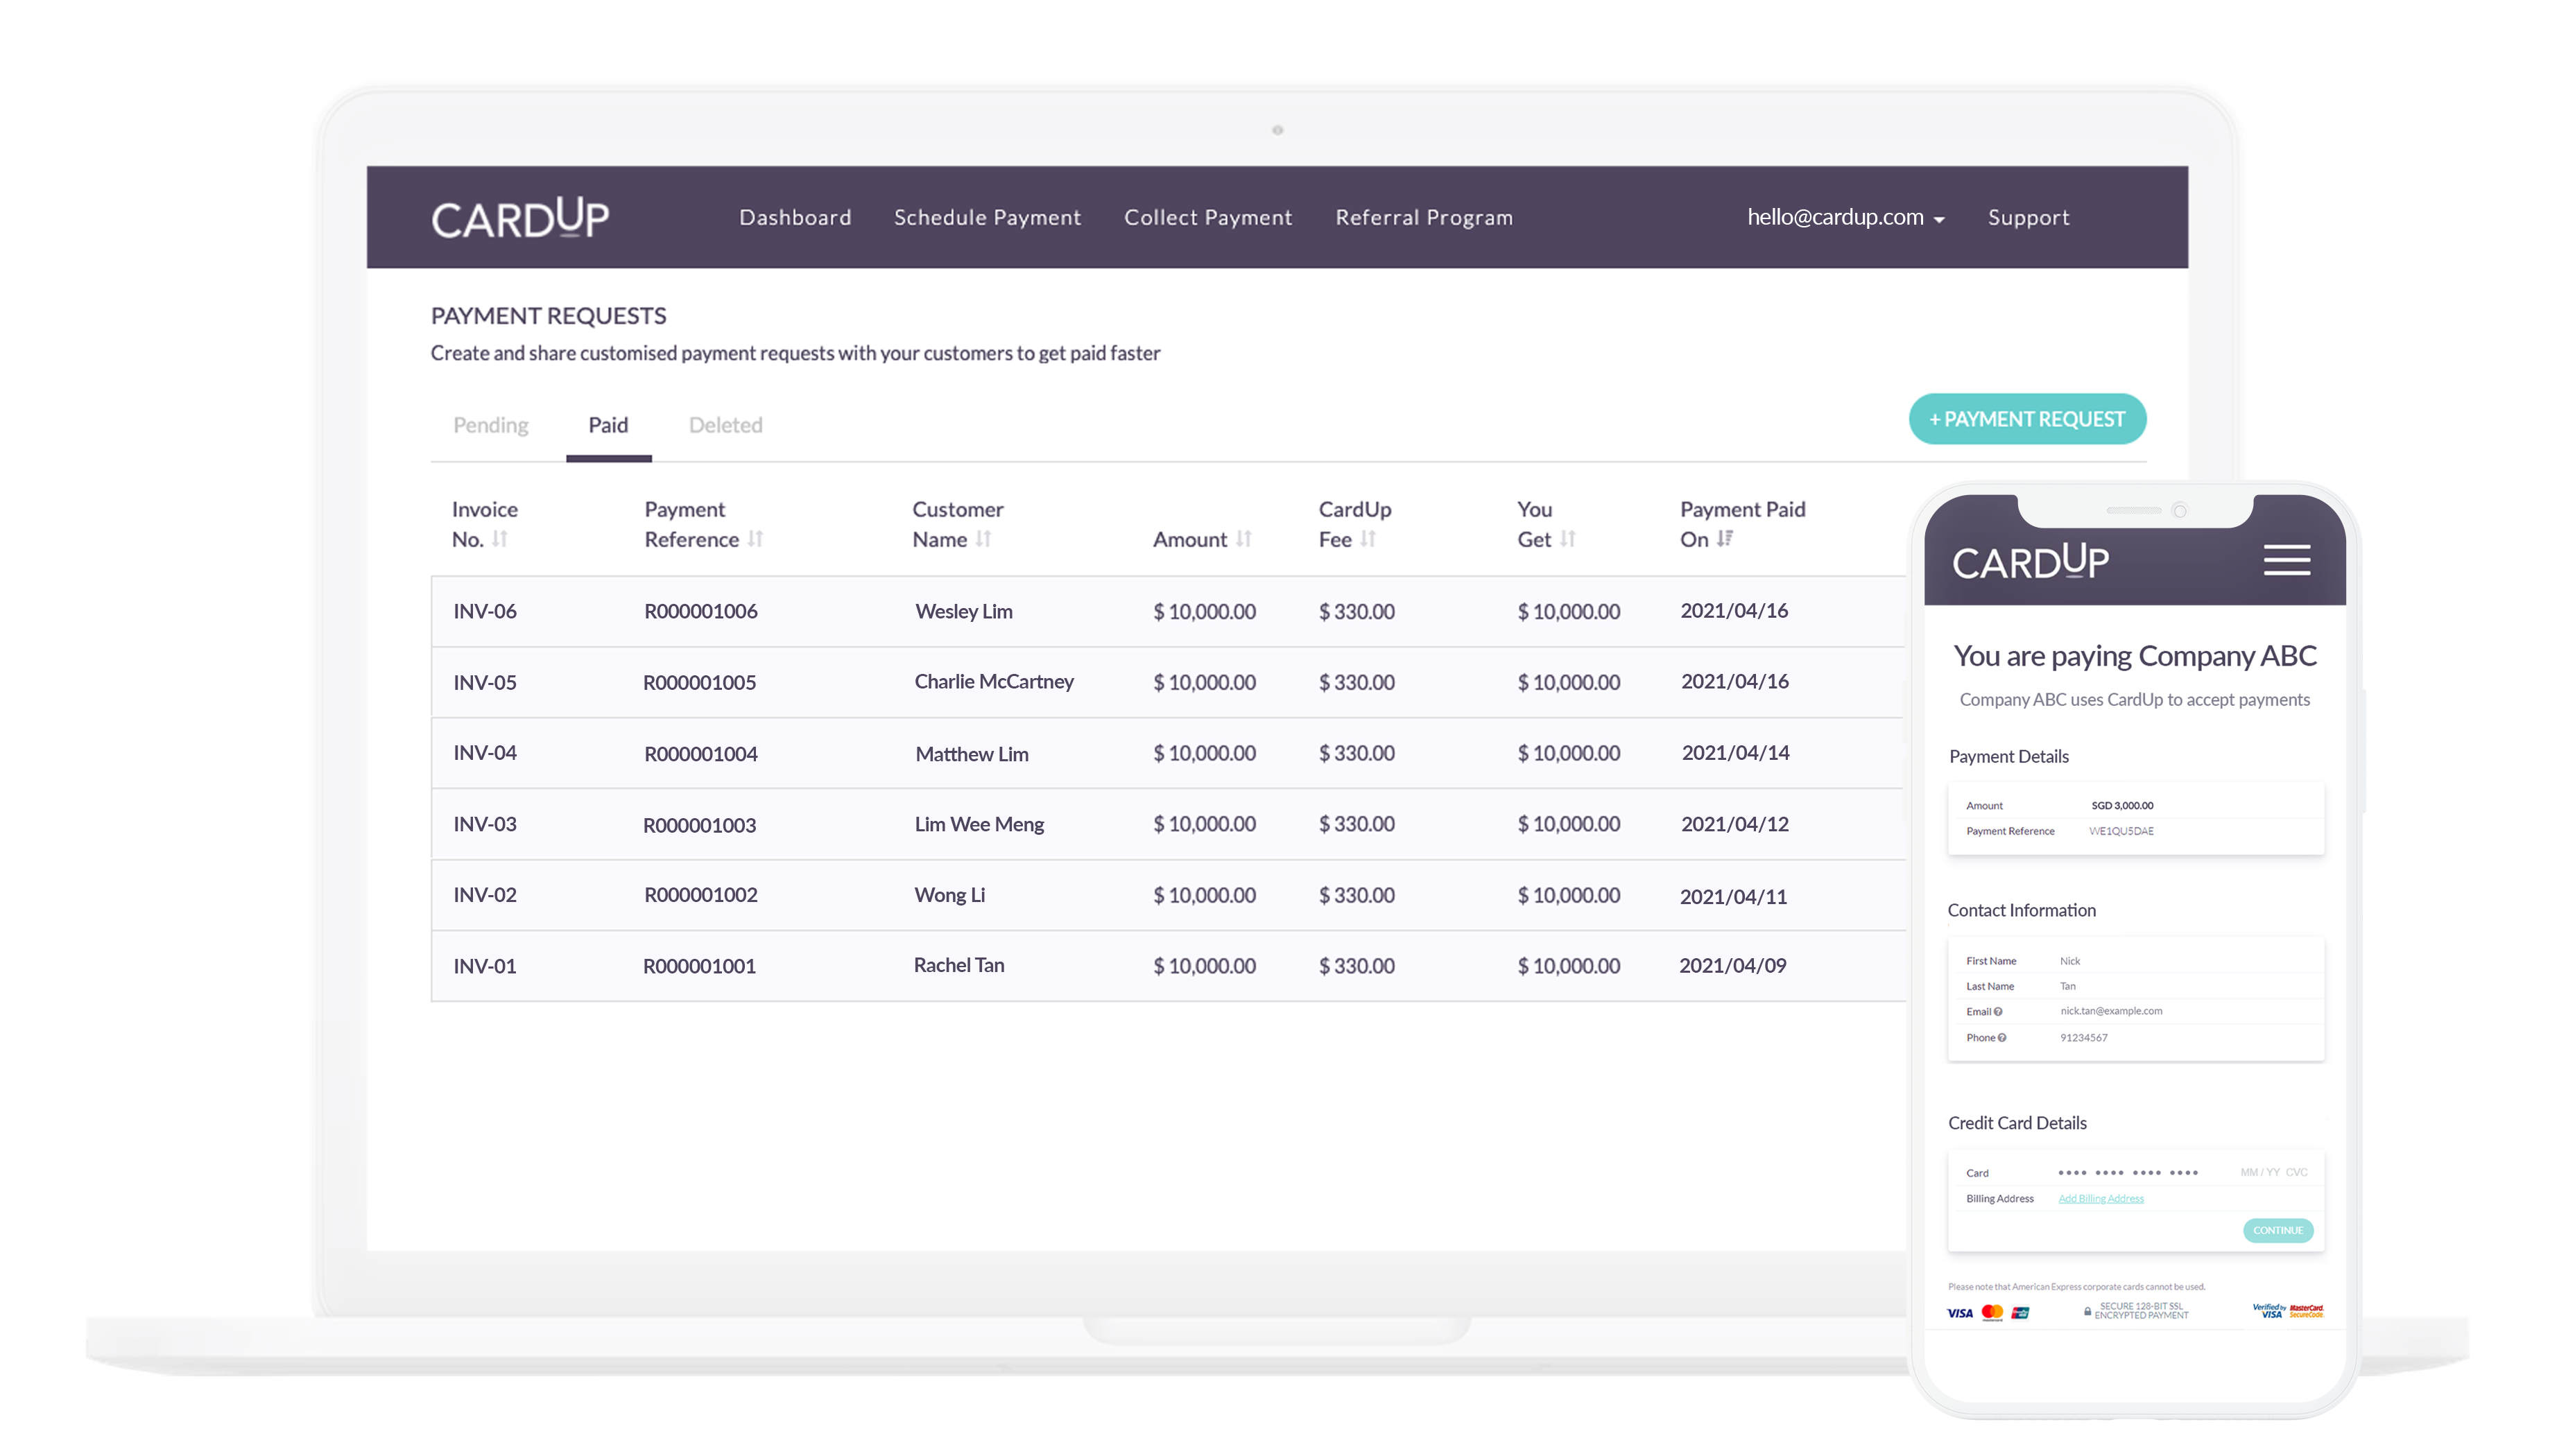Click customer name Wesley Lim
Screen dimensions: 2566x1456
(963, 611)
